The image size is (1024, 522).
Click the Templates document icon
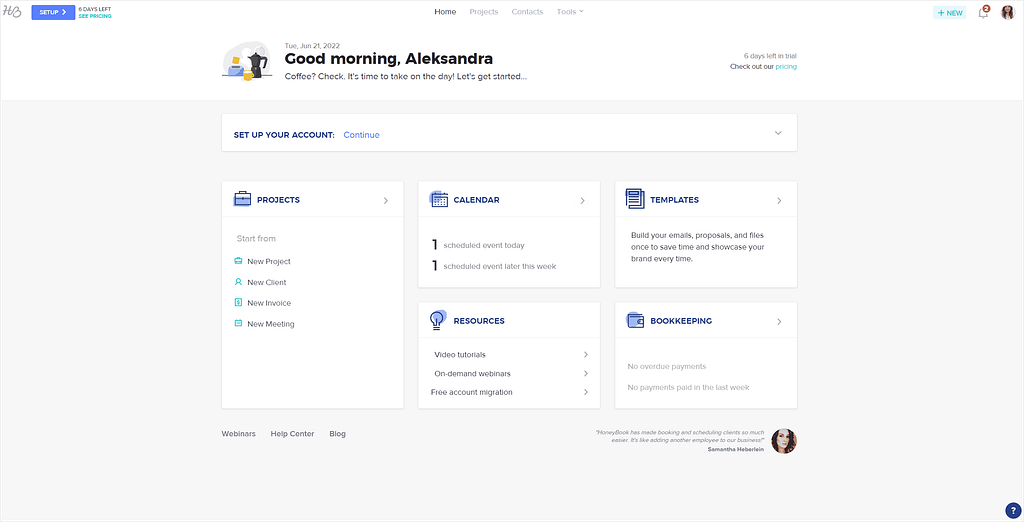pos(635,199)
